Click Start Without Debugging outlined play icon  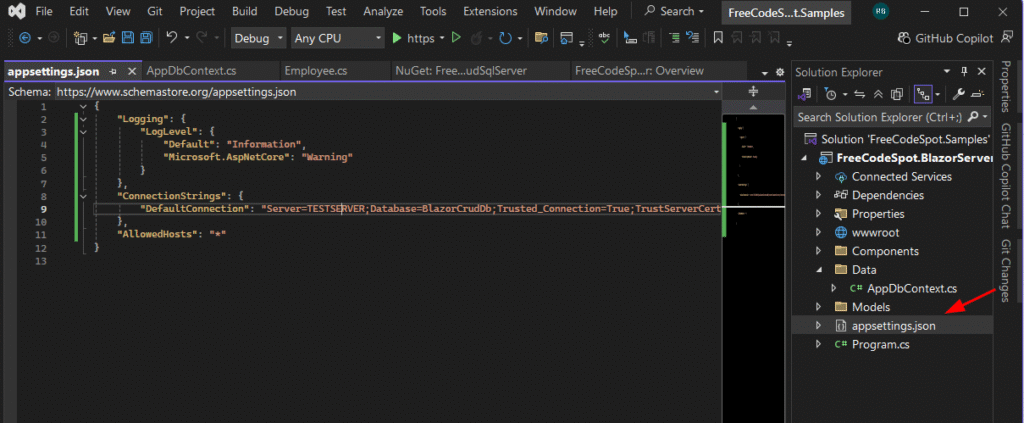457,38
